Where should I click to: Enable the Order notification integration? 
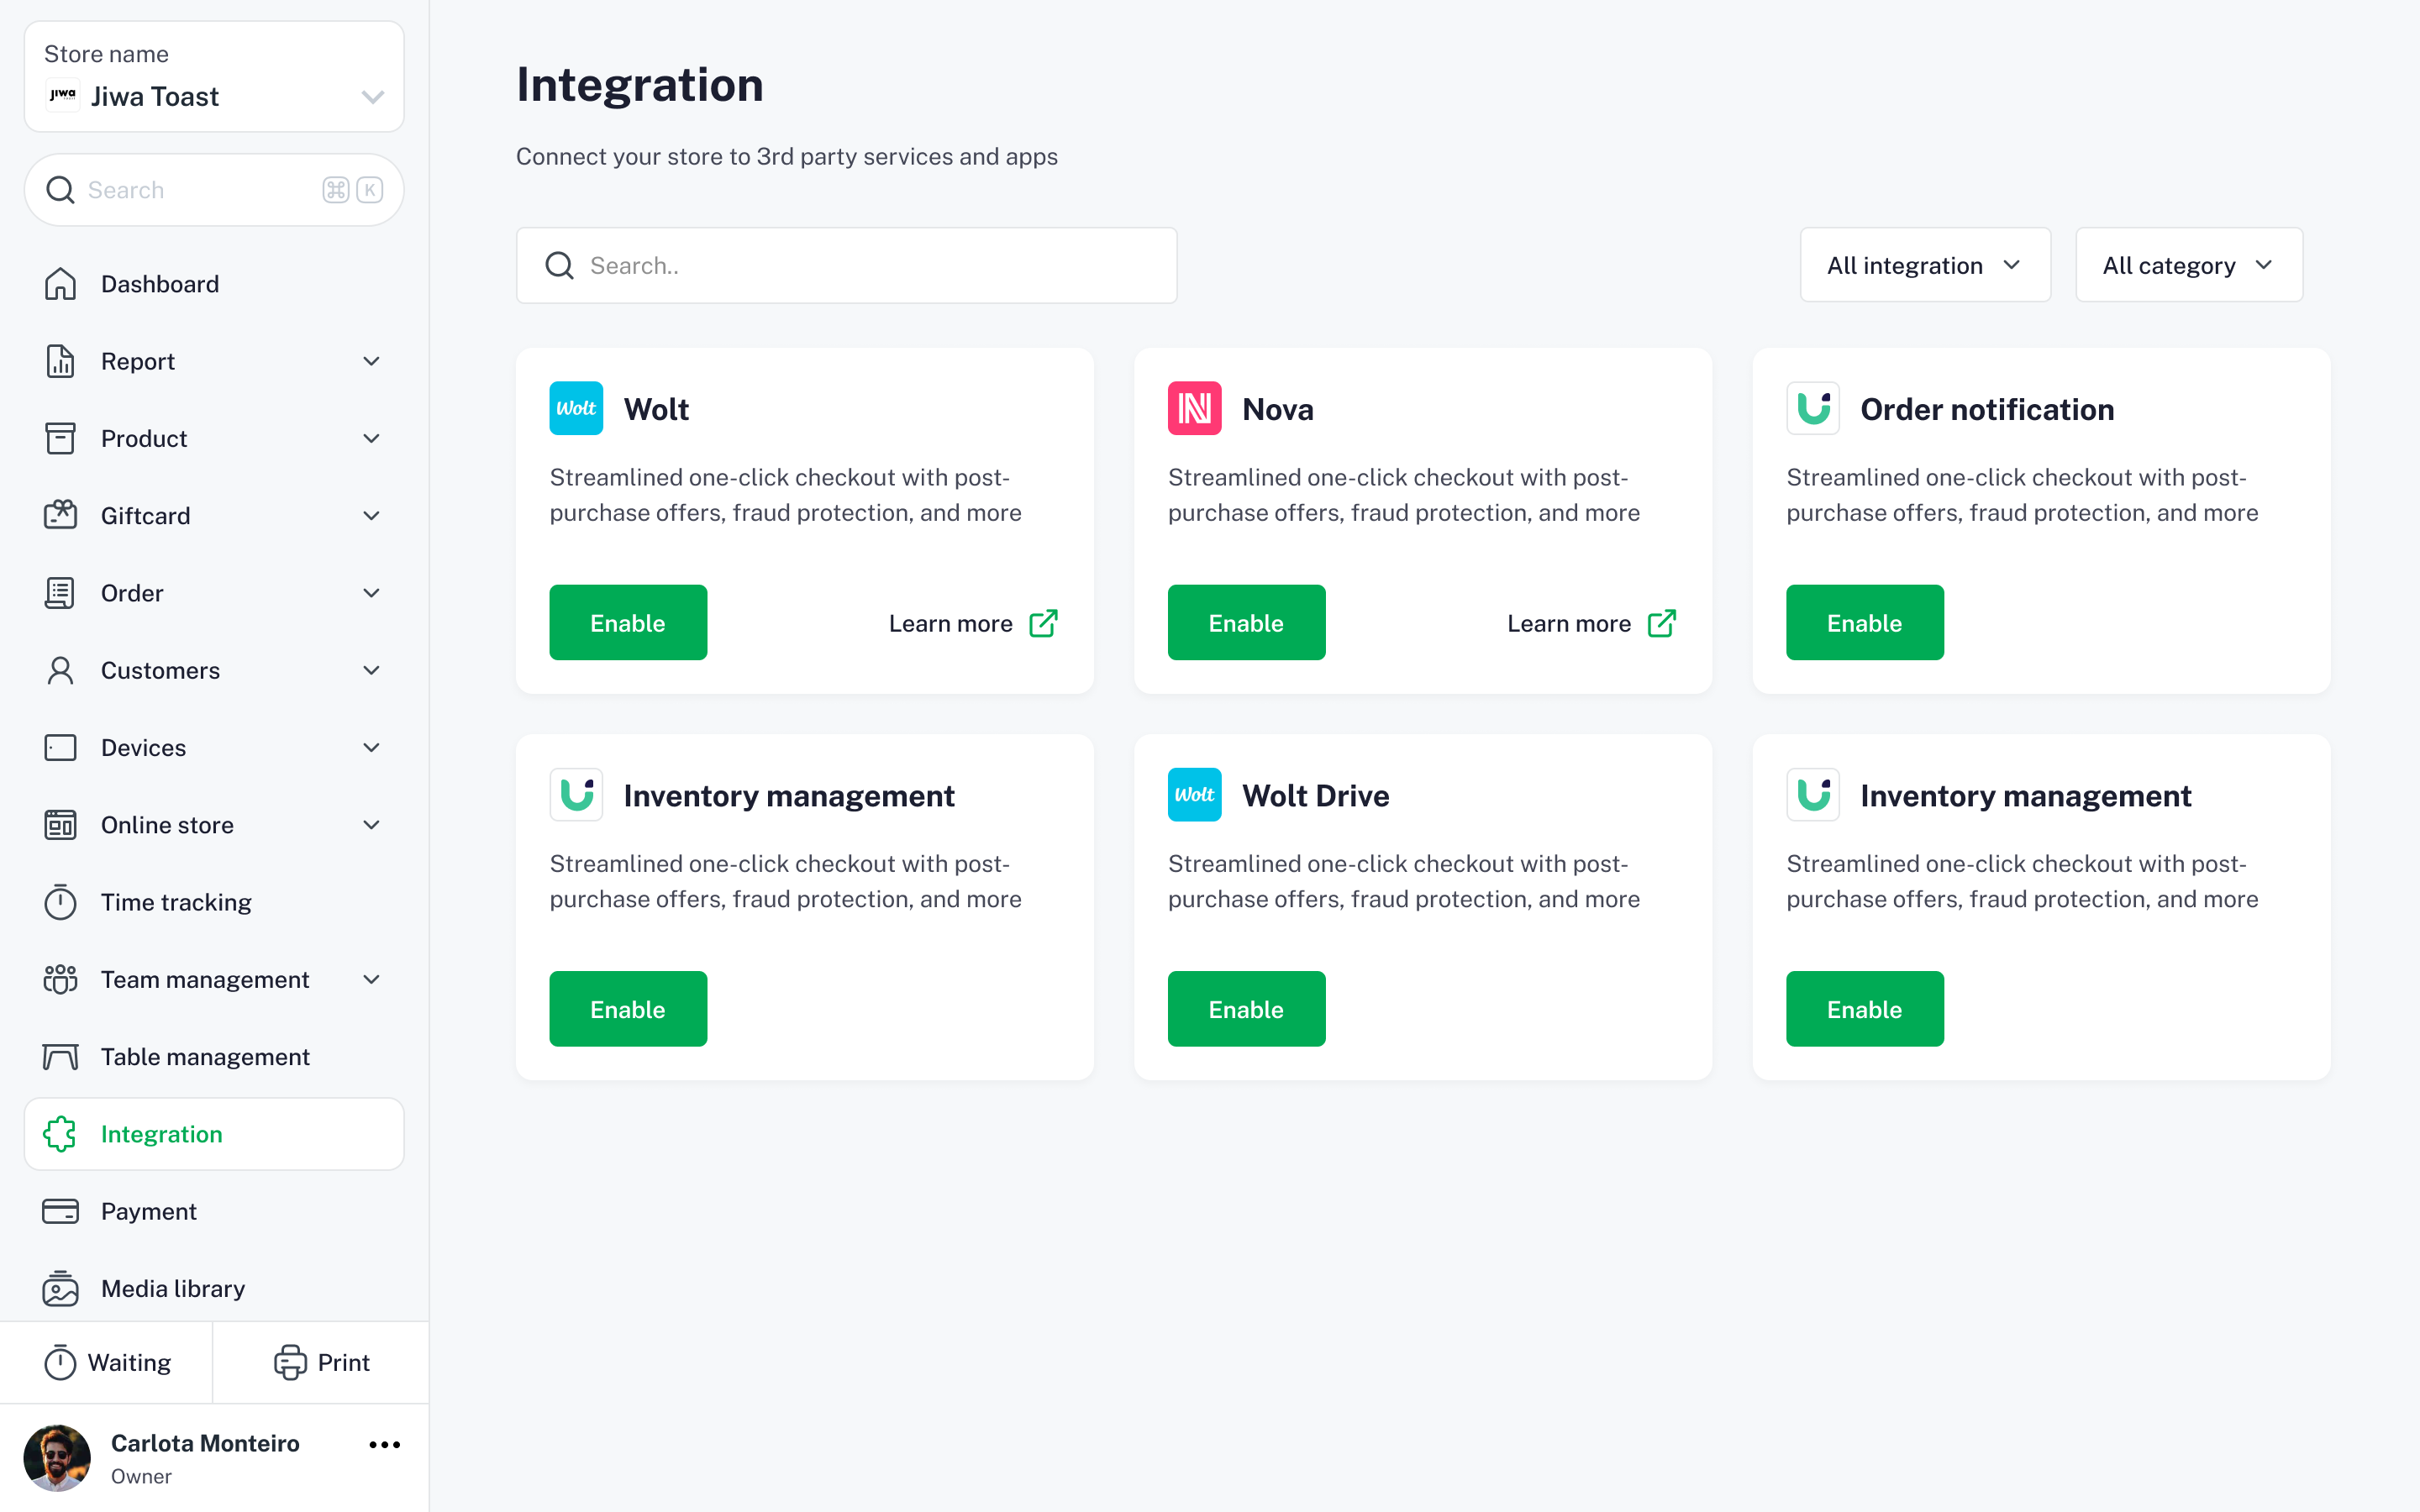click(x=1864, y=623)
